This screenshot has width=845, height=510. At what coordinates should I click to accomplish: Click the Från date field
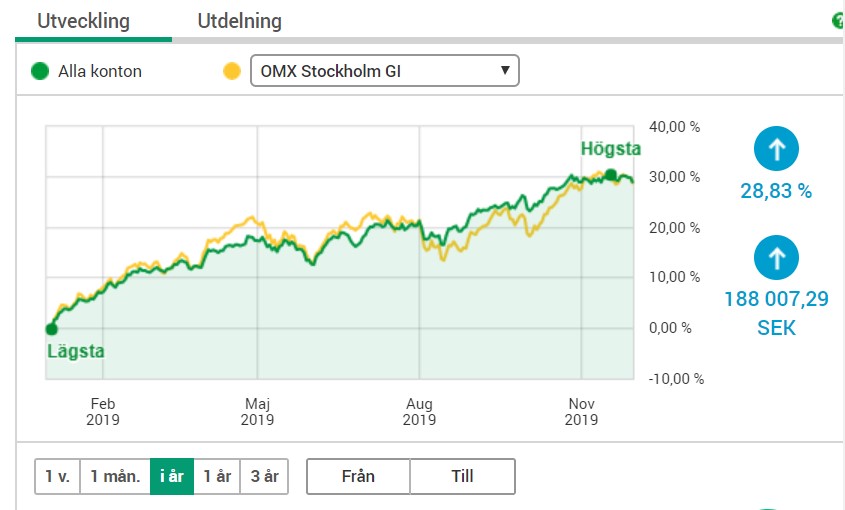(x=358, y=476)
